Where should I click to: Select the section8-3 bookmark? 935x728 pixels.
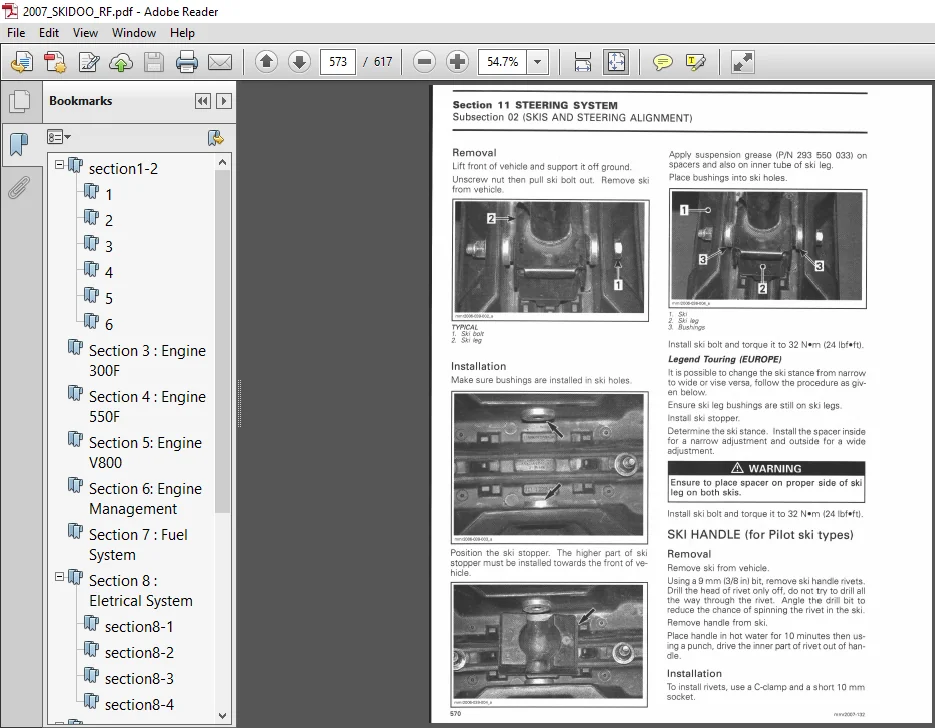click(139, 679)
